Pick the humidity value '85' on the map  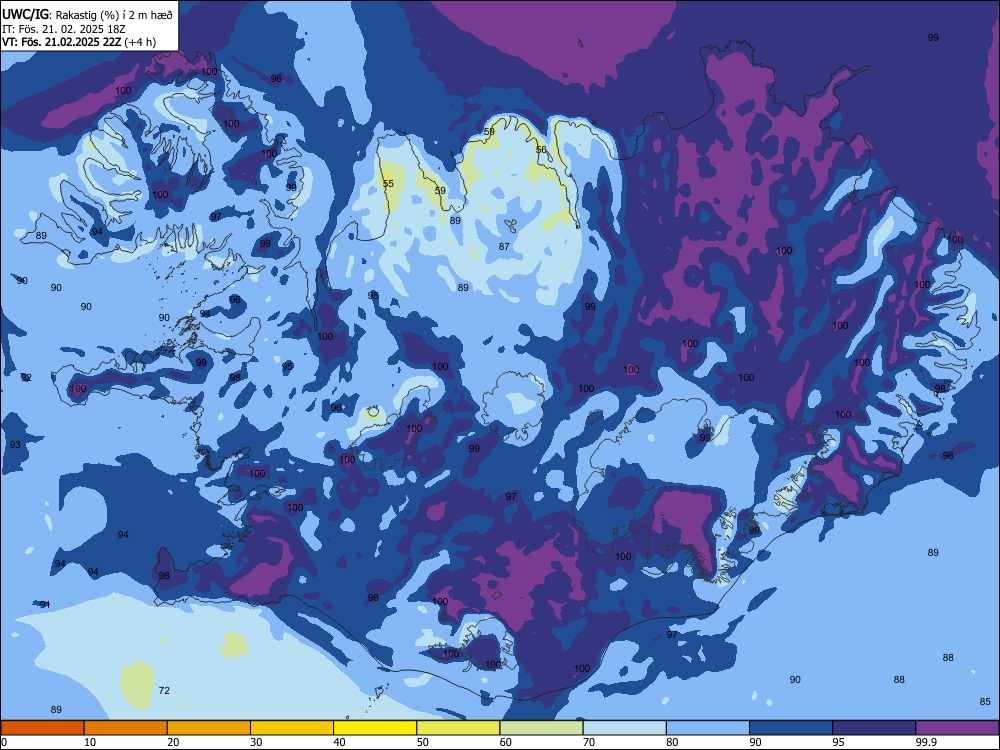coord(985,702)
